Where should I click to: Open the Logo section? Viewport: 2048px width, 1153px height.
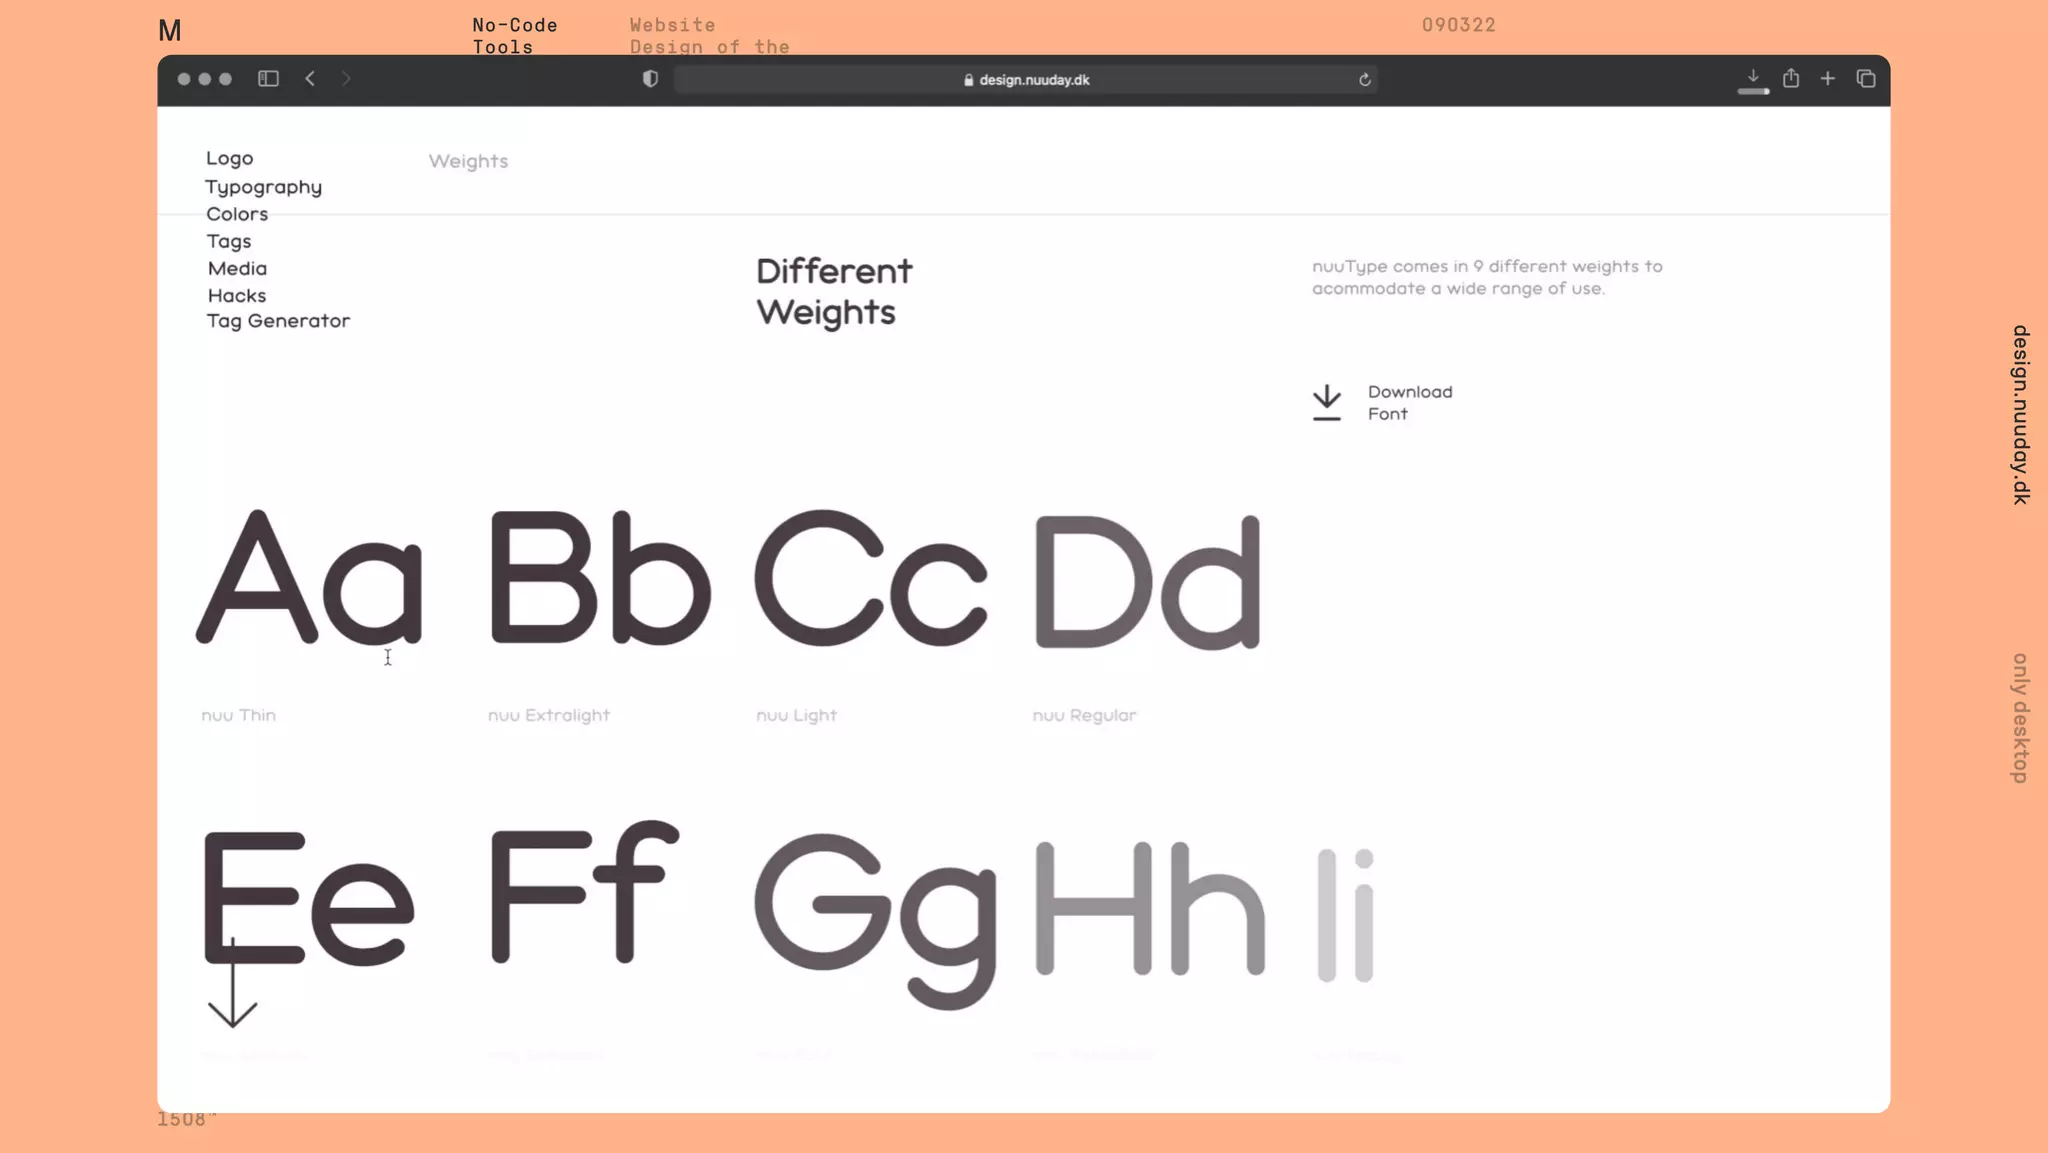(229, 158)
